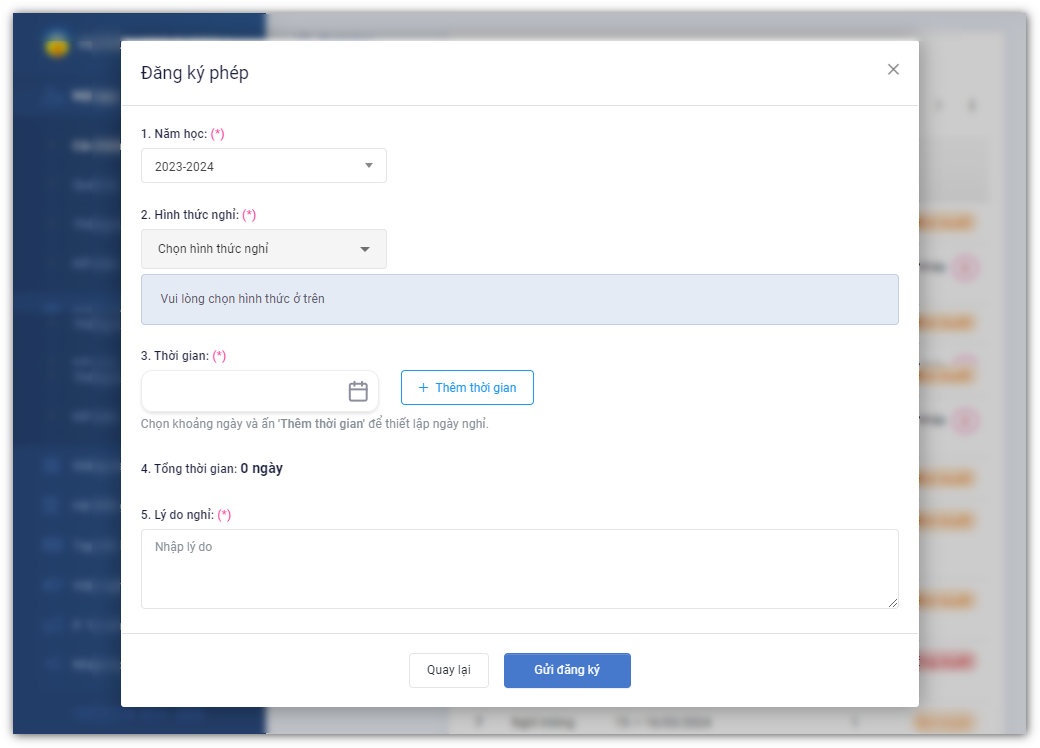
Task: Click the Vui lòng chọn hình thức notice box
Action: [x=519, y=299]
